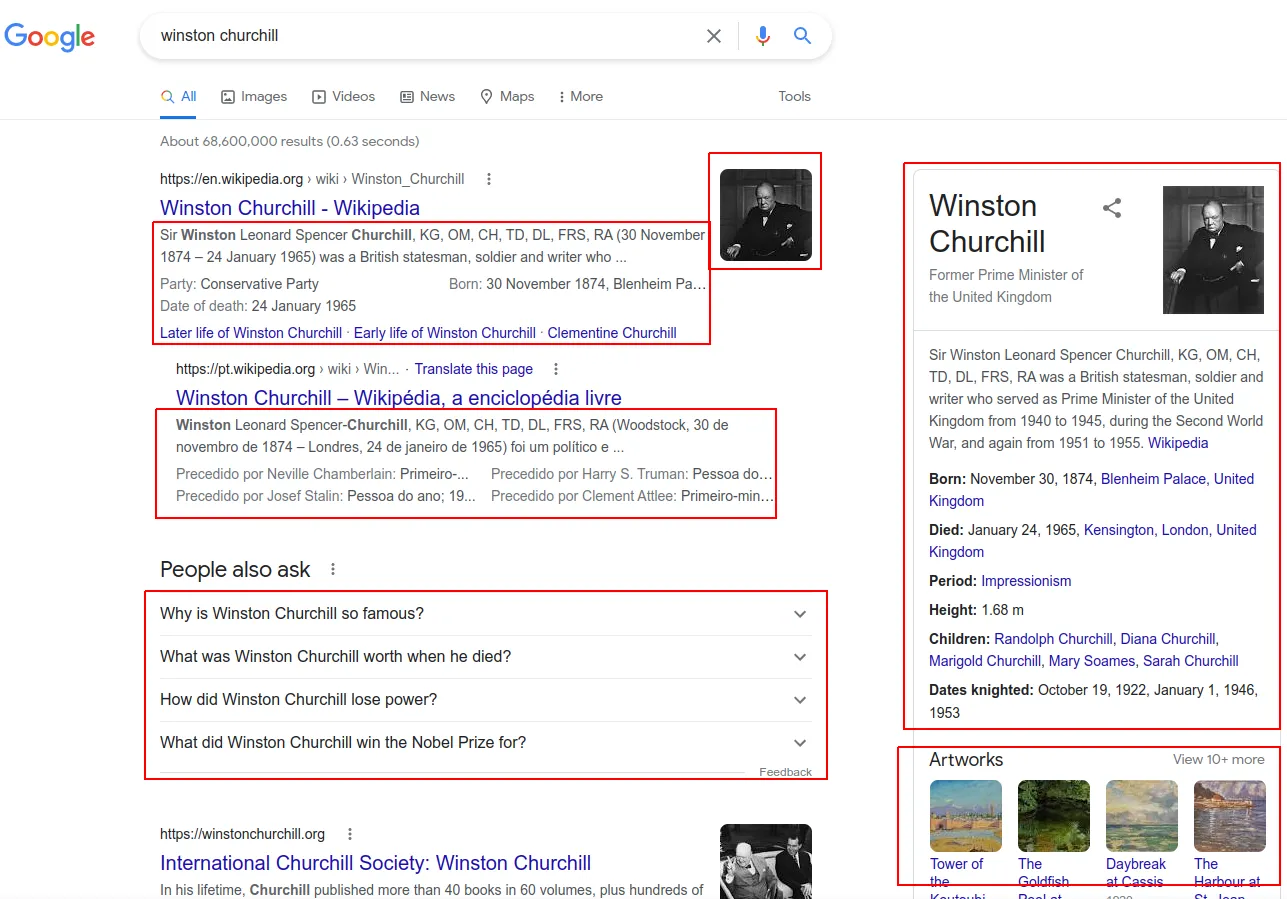
Task: Share the Winston Churchill knowledge panel
Action: click(x=1112, y=208)
